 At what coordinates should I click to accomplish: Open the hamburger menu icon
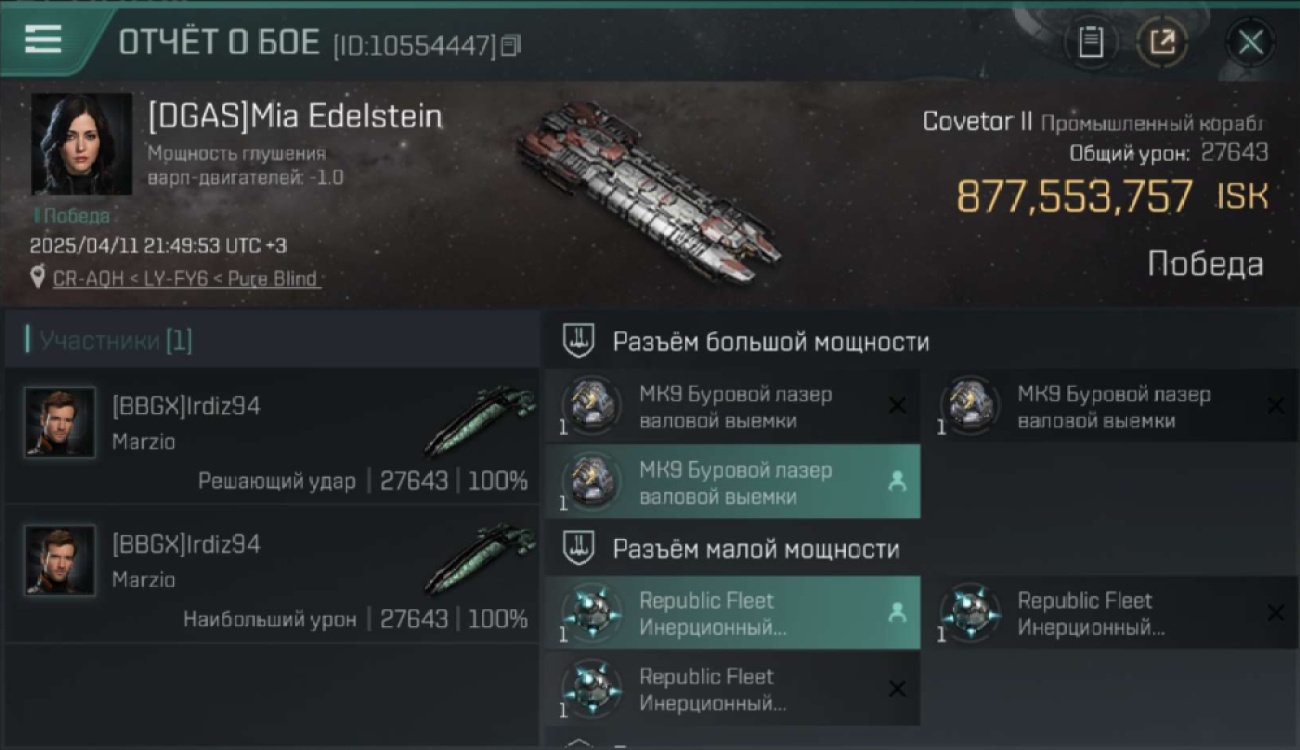tap(43, 40)
